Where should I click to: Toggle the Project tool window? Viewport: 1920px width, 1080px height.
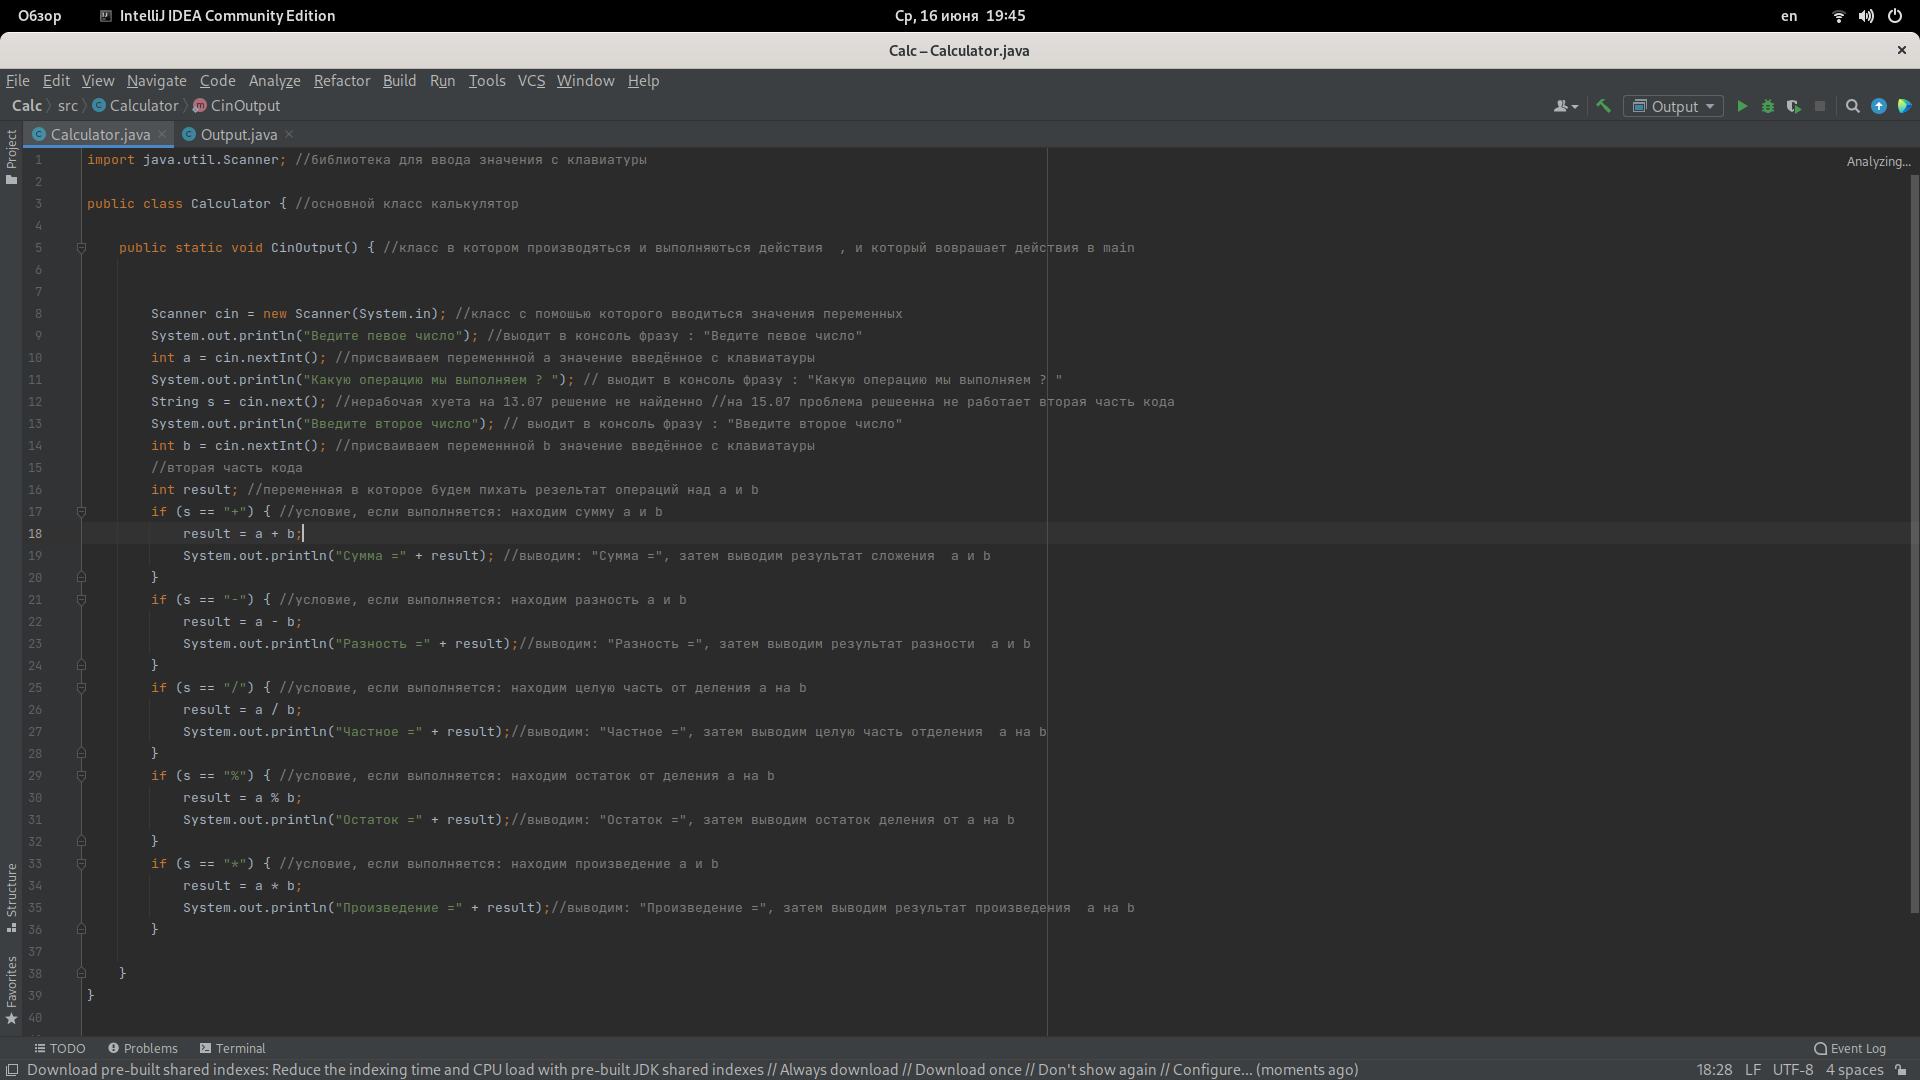[11, 157]
